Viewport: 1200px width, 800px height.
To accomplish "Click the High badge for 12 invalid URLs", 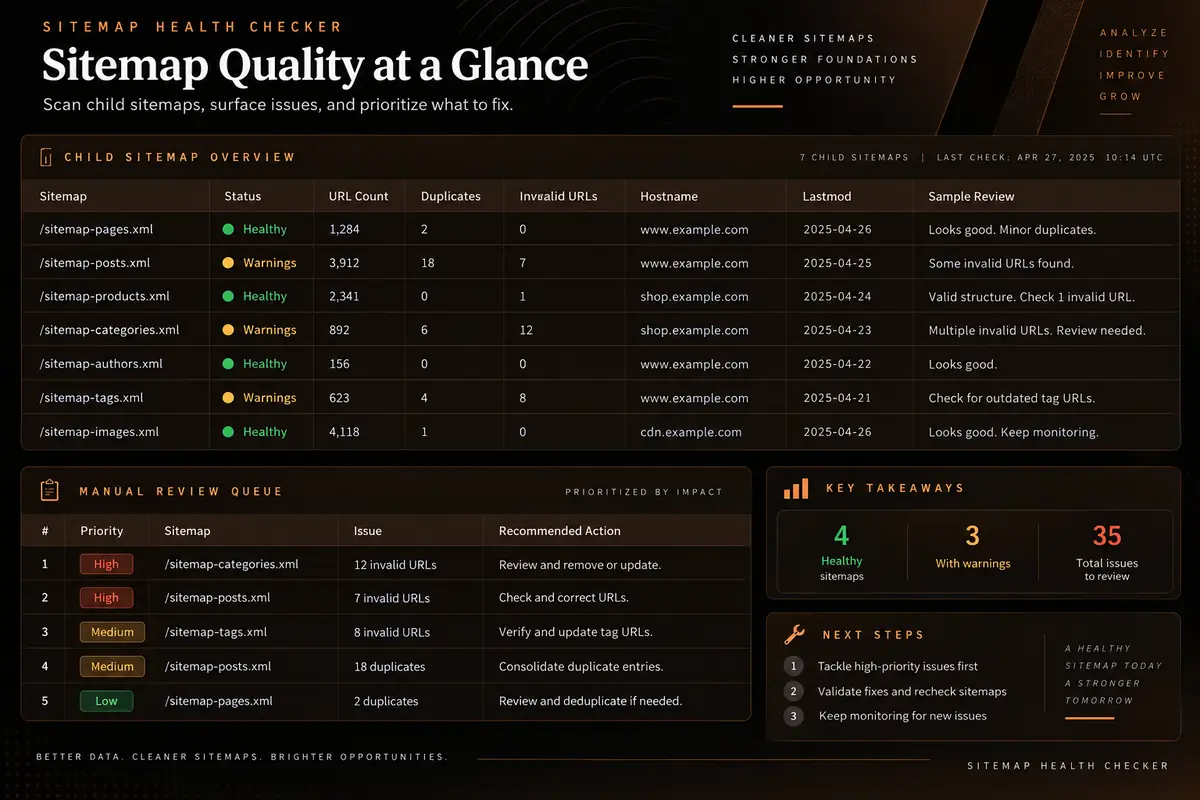I will (106, 564).
